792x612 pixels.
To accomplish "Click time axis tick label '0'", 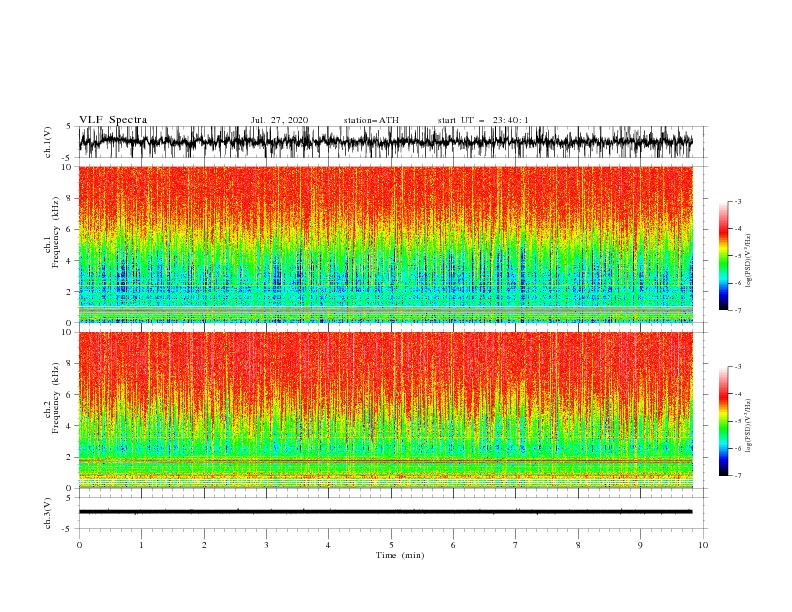I will (79, 545).
